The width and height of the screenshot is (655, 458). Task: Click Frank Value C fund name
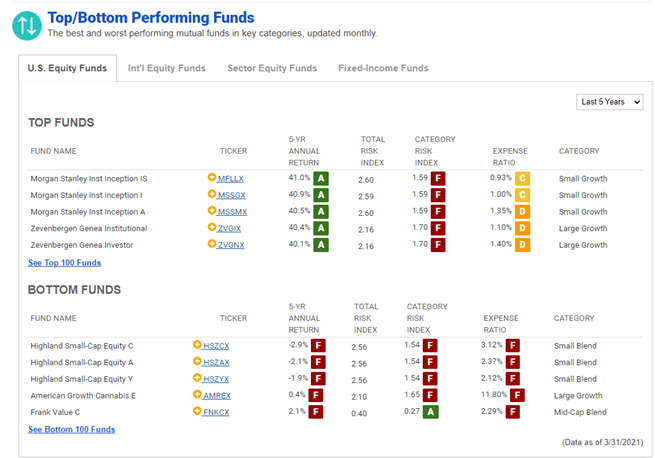point(55,412)
